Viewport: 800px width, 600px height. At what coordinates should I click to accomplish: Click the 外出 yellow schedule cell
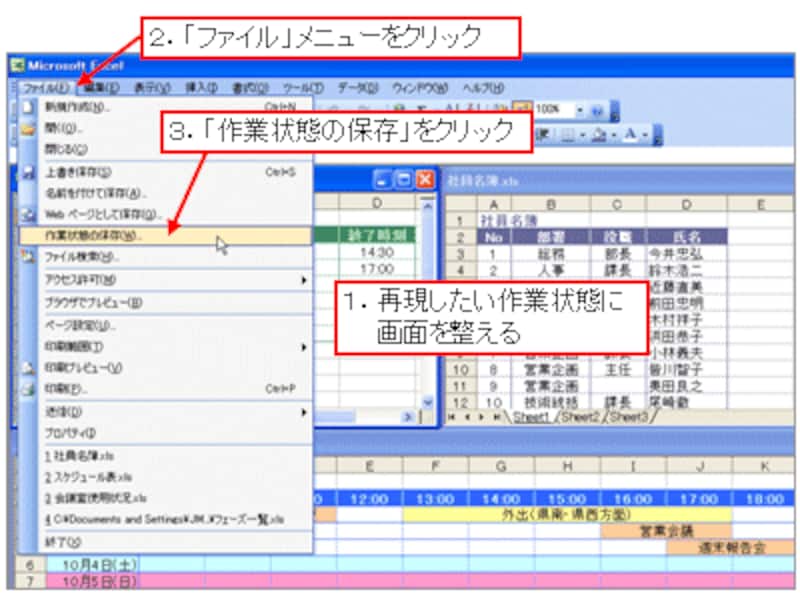[x=567, y=514]
